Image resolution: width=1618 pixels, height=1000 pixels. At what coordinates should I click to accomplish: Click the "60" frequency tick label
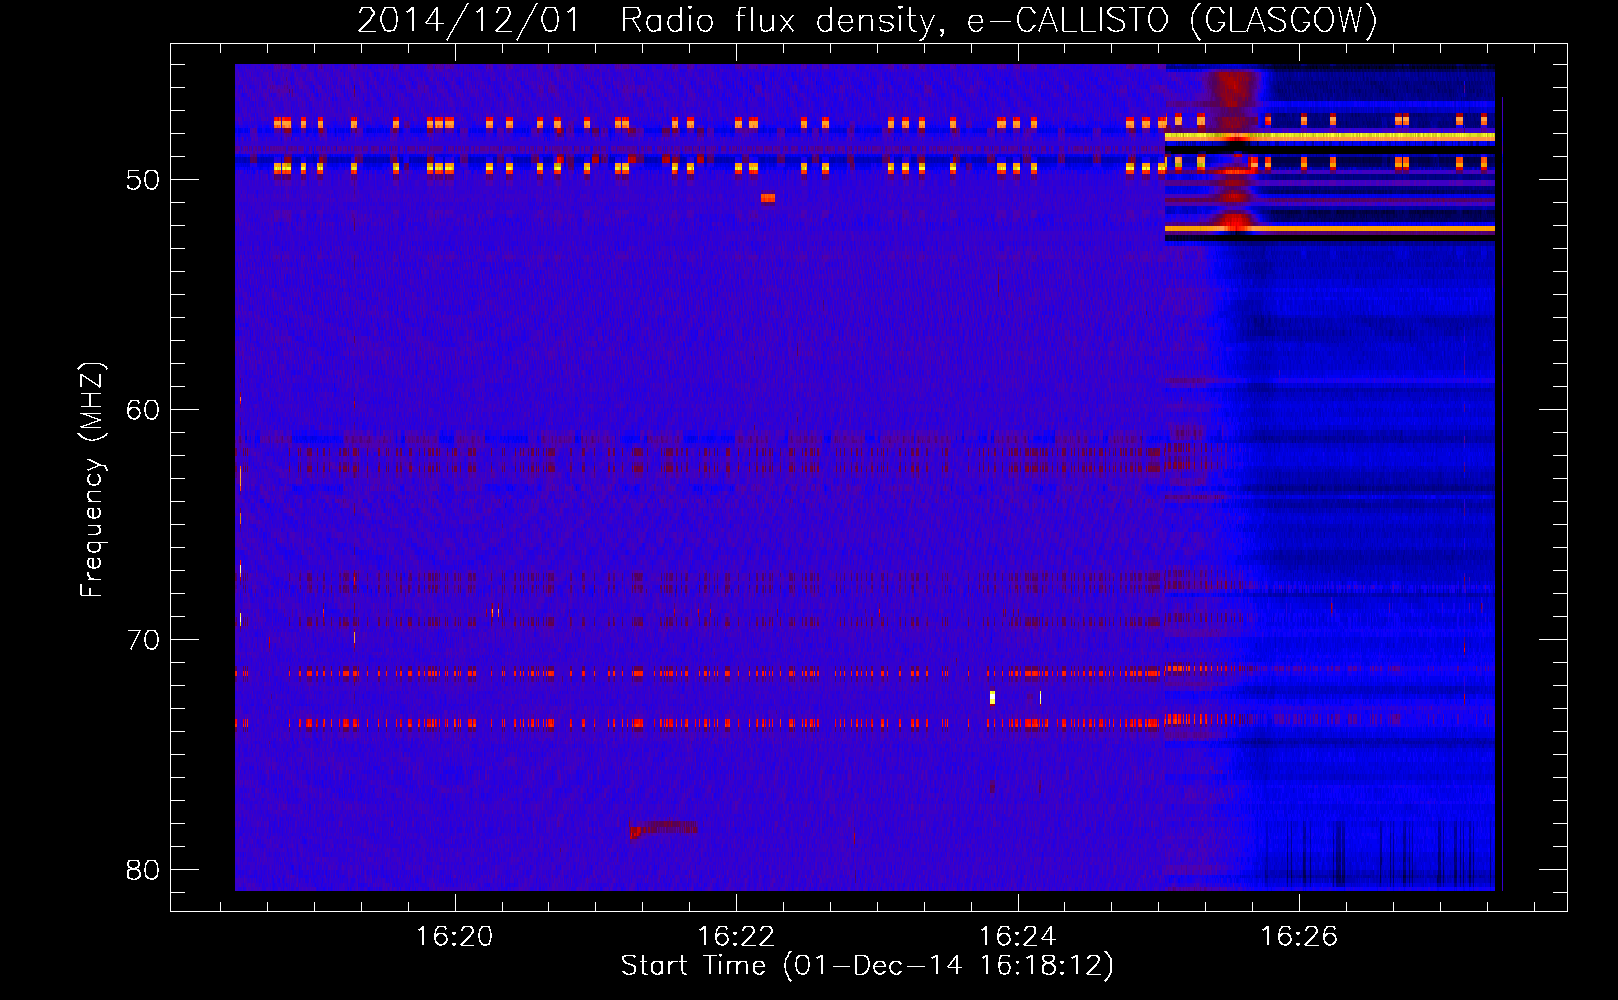(143, 410)
